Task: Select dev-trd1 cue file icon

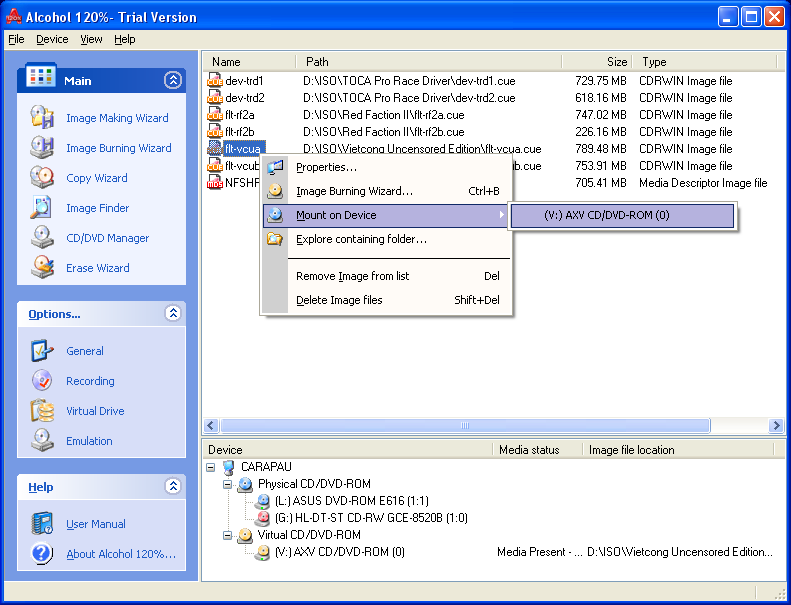Action: point(214,81)
